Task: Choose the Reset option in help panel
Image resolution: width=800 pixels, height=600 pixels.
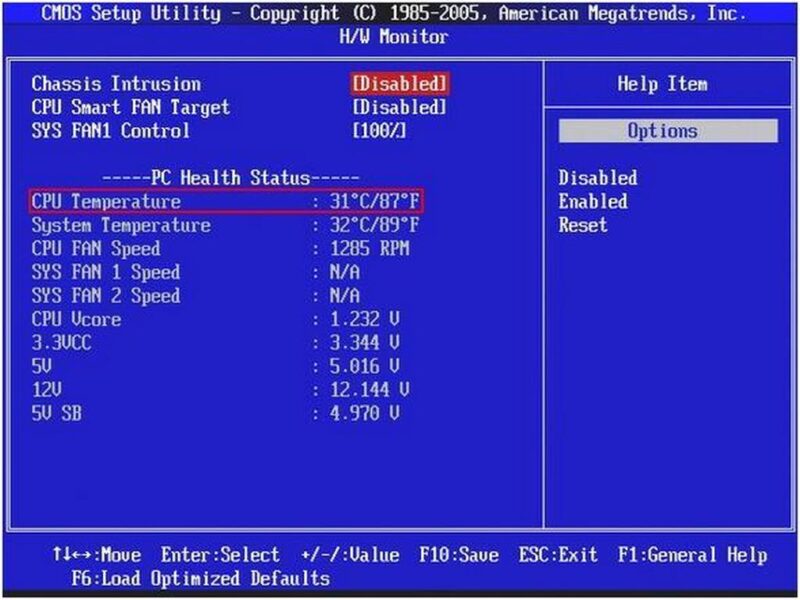Action: tap(583, 225)
